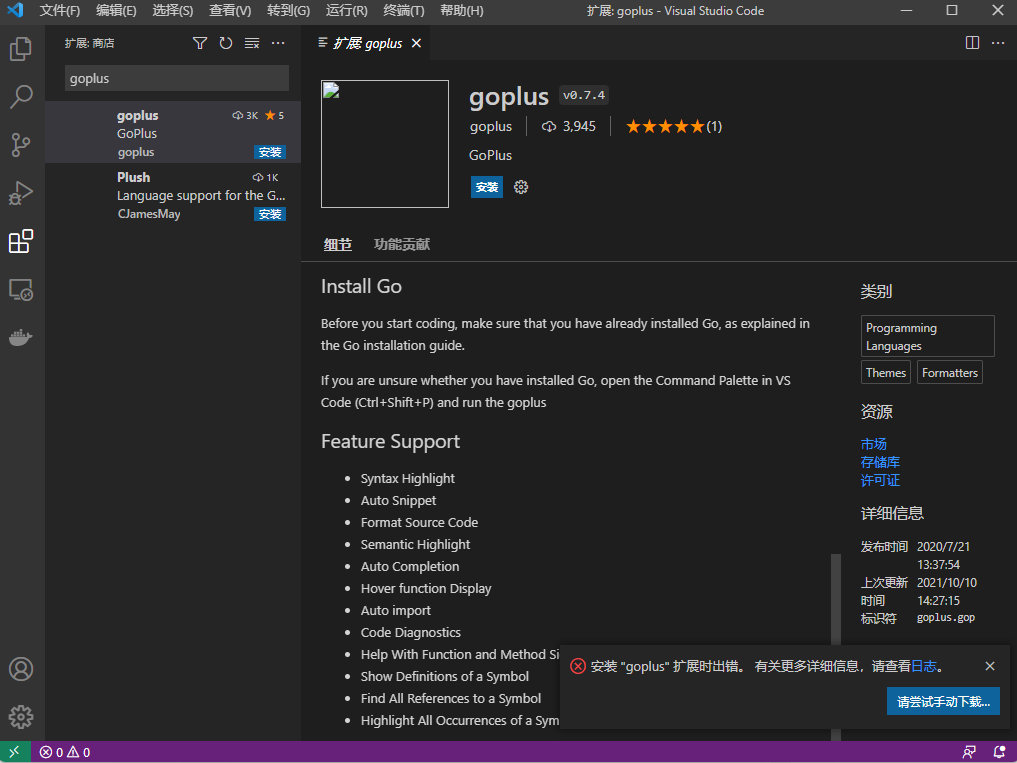Open the 转到(G) menu
The image size is (1017, 763).
coord(288,10)
